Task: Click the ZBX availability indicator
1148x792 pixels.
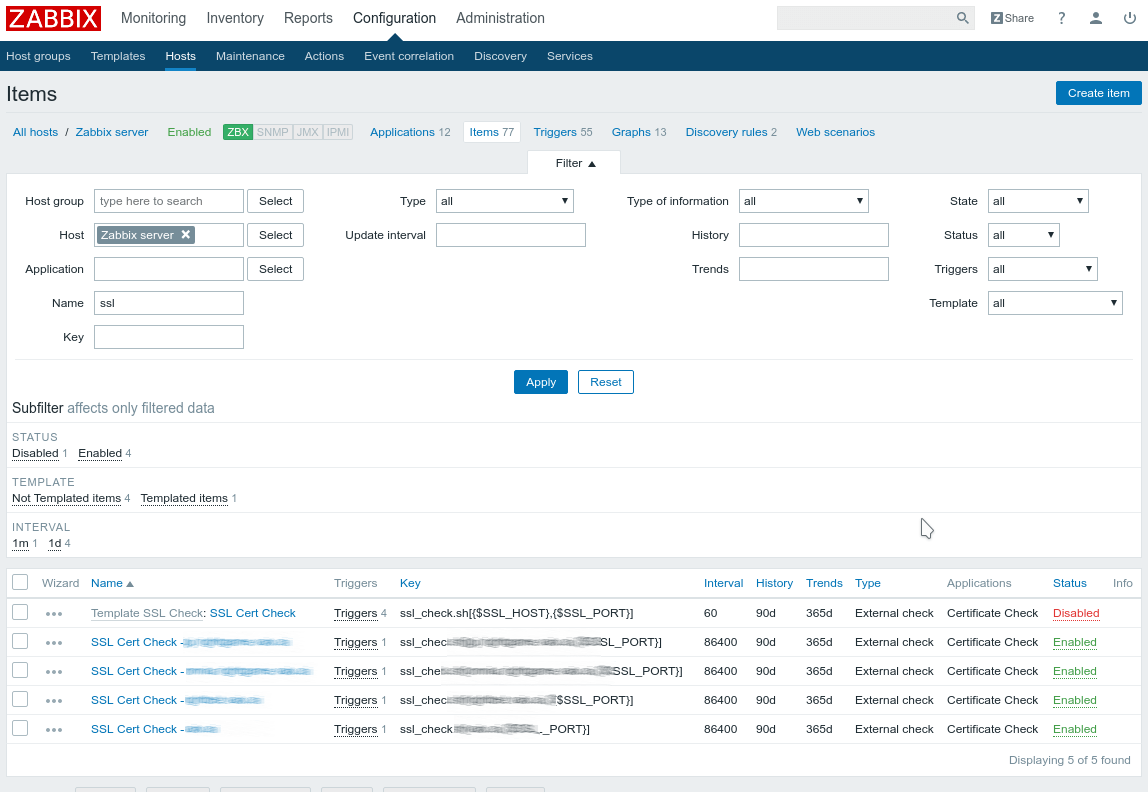Action: tap(237, 131)
